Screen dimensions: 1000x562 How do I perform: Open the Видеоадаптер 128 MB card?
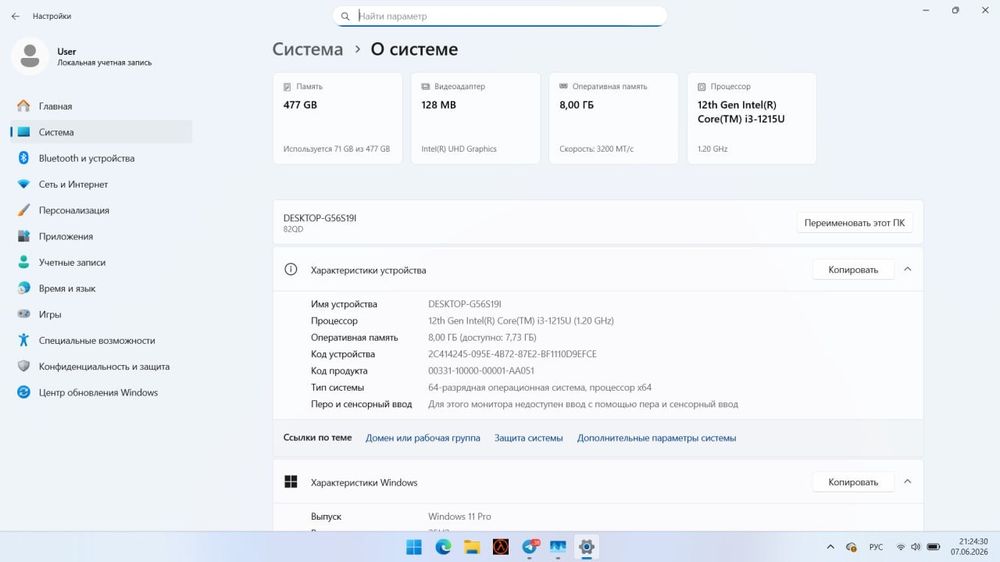point(476,119)
